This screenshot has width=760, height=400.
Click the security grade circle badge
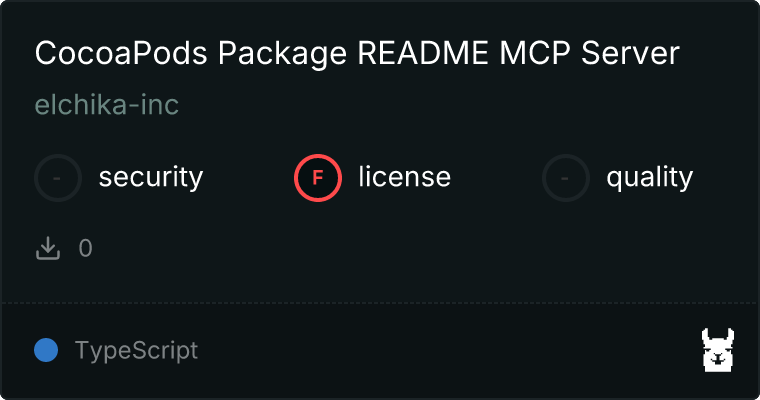click(58, 178)
